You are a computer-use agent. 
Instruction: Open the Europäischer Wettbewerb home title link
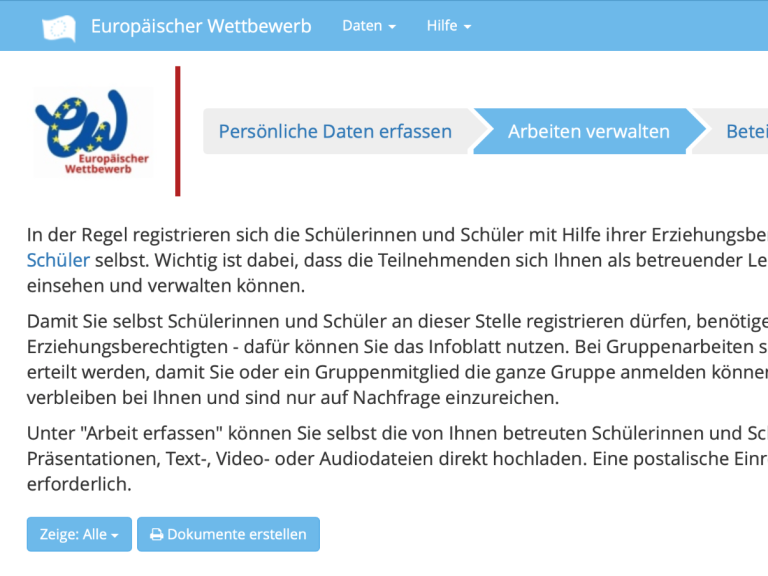200,26
